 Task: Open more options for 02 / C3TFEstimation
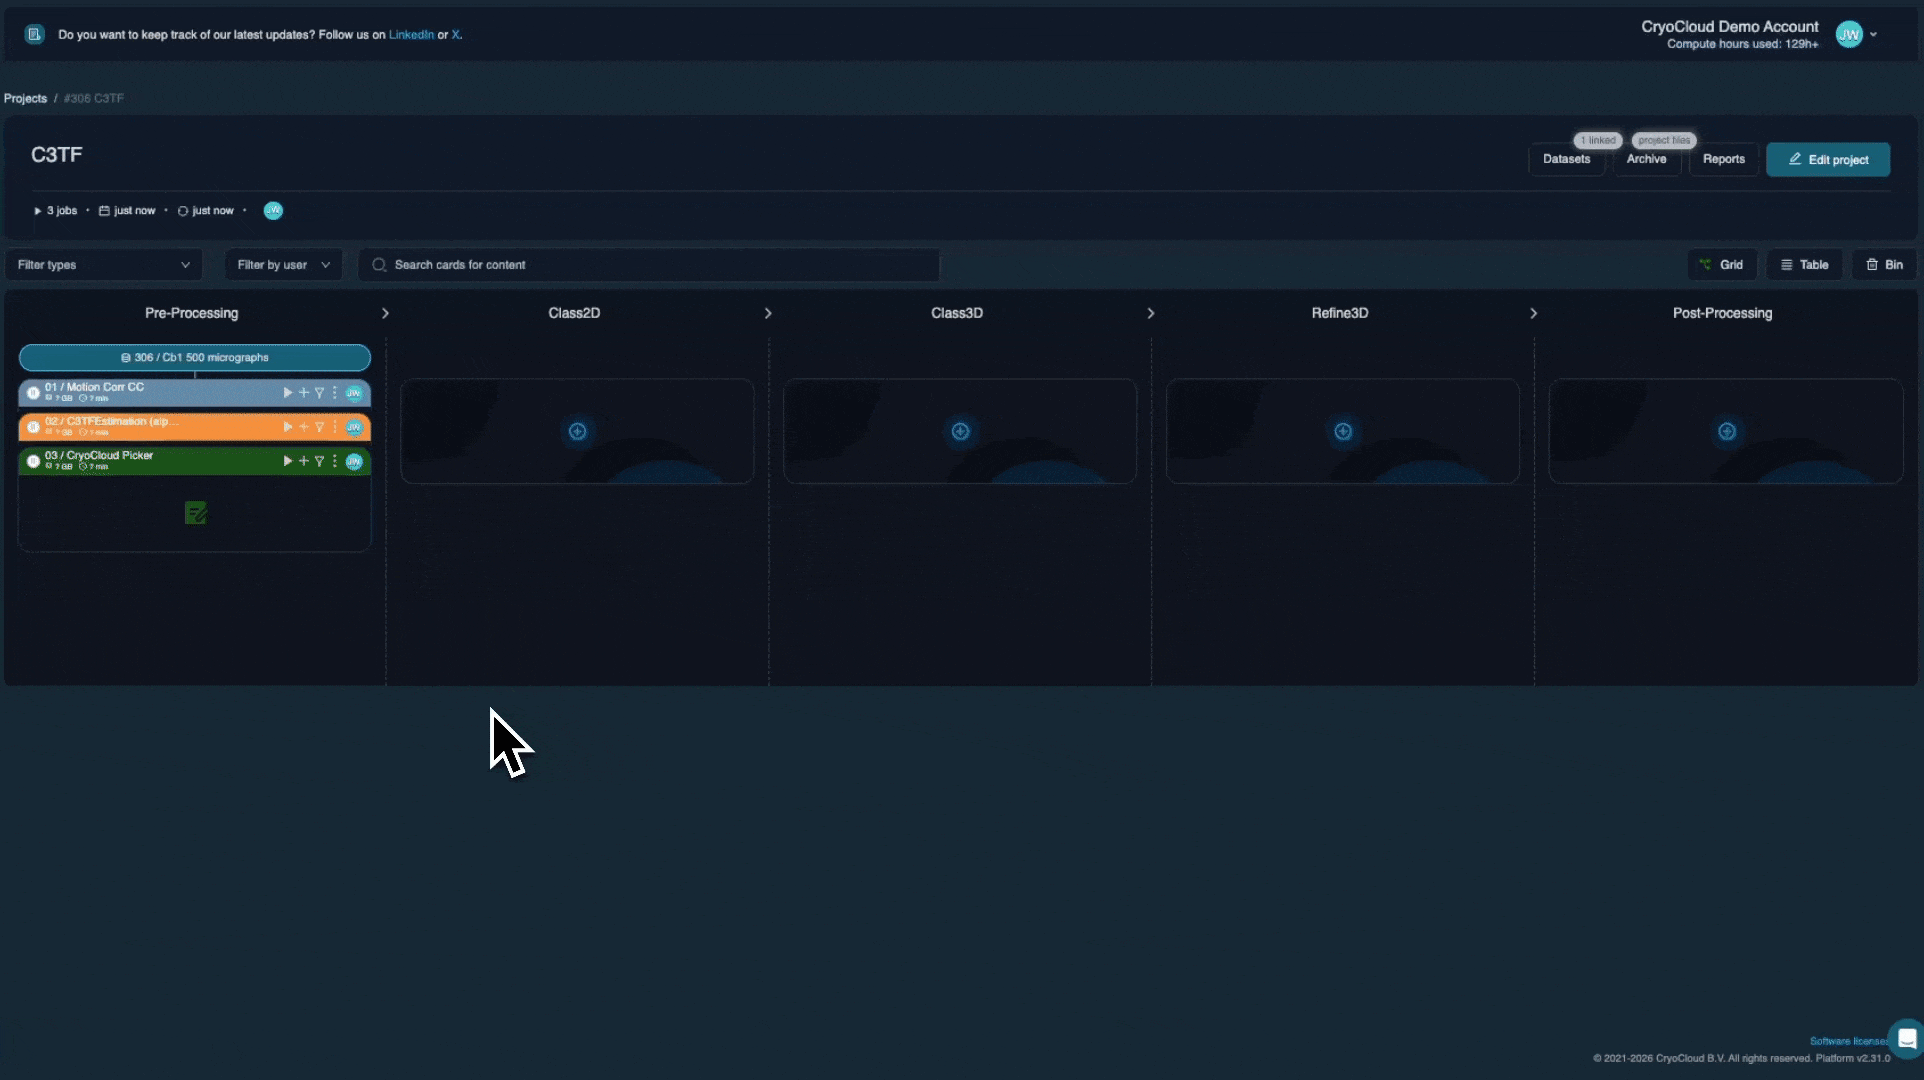[335, 427]
